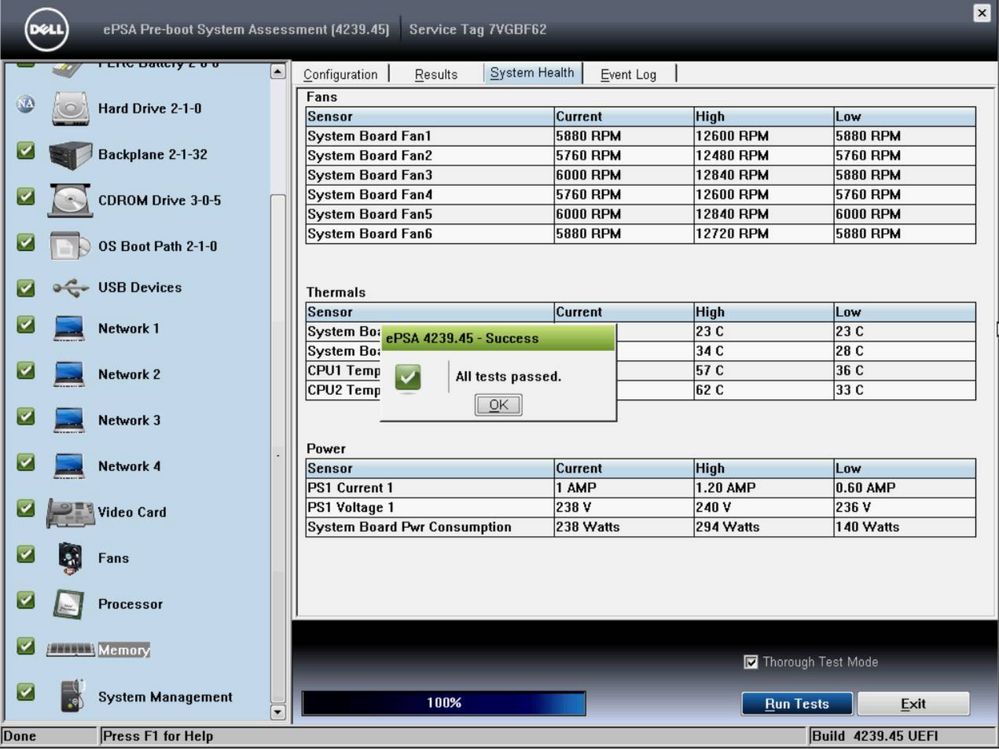Click the Backplane 2-1-32 device icon
999x749 pixels.
tap(71, 155)
